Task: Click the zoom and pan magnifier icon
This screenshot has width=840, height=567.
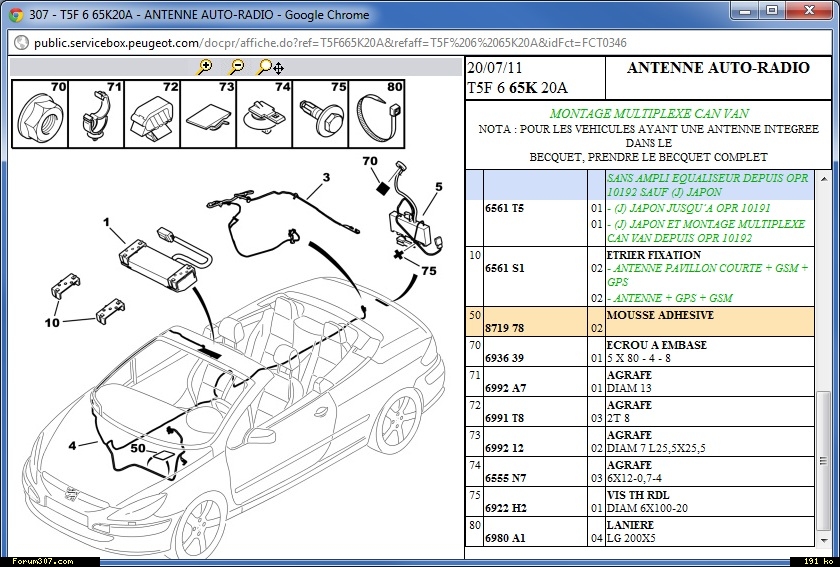Action: pyautogui.click(x=271, y=67)
